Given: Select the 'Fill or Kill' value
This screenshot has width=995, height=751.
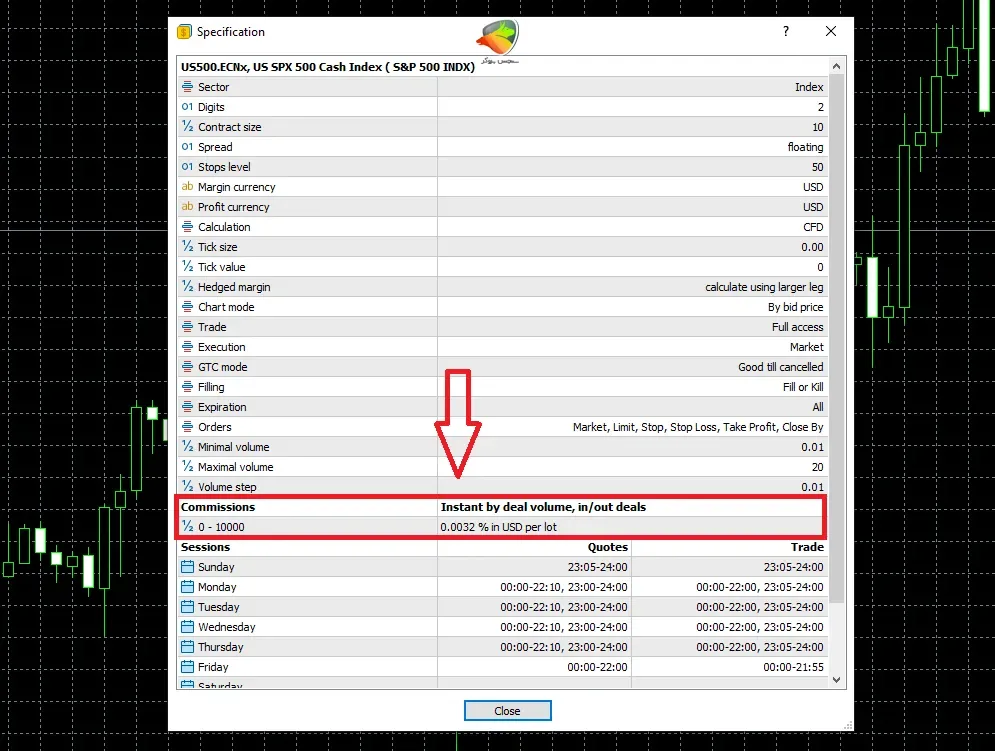Looking at the screenshot, I should 803,387.
